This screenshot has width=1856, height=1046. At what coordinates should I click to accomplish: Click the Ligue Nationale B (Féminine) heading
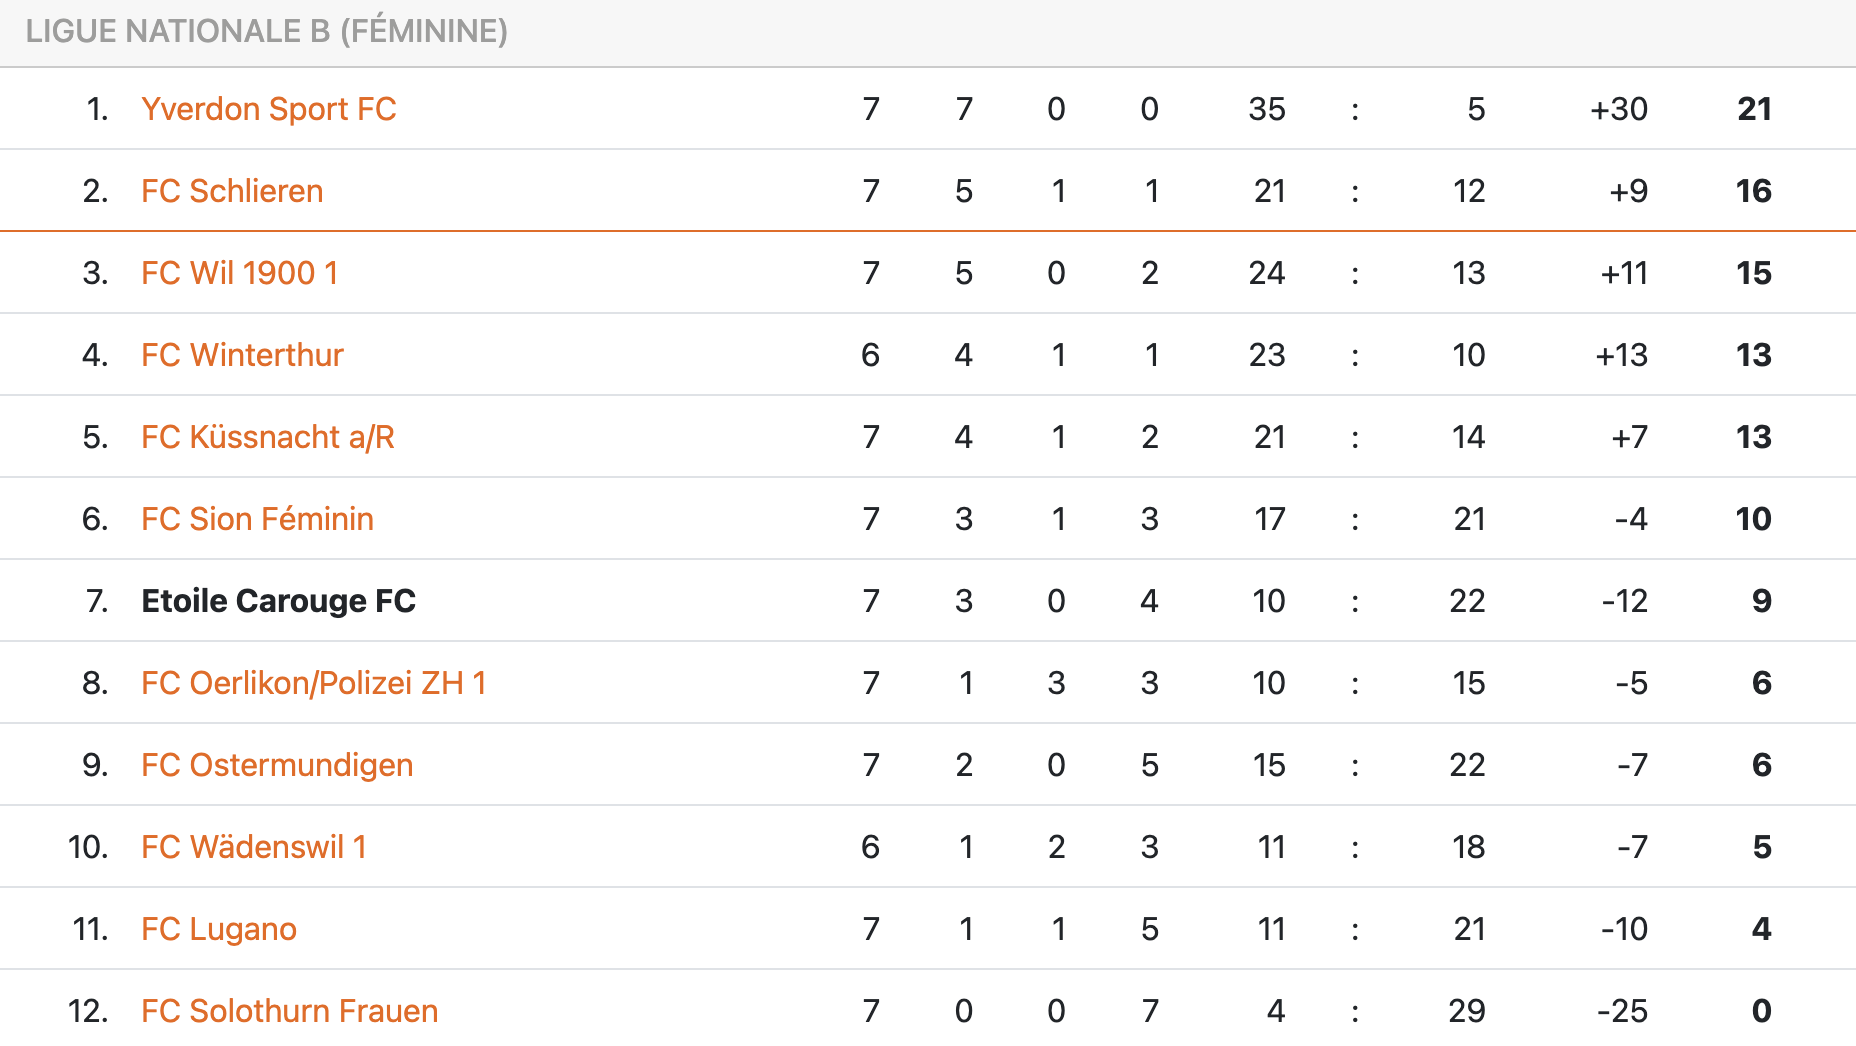[x=267, y=32]
